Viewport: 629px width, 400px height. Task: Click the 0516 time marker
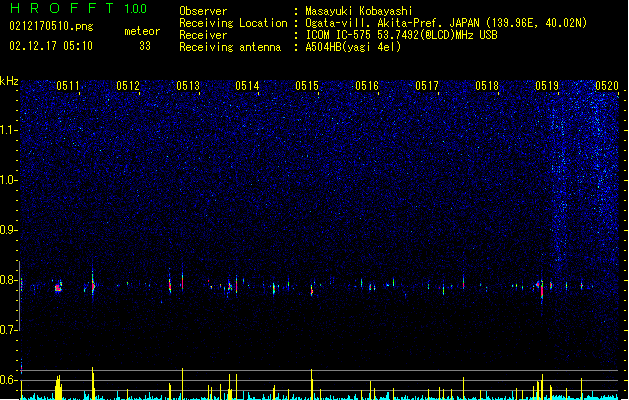tap(367, 86)
